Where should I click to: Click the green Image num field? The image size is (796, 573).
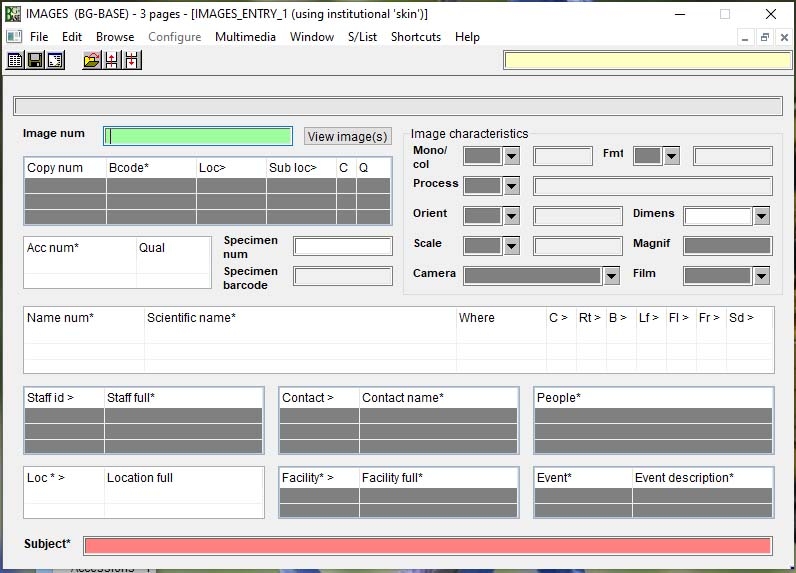(199, 136)
